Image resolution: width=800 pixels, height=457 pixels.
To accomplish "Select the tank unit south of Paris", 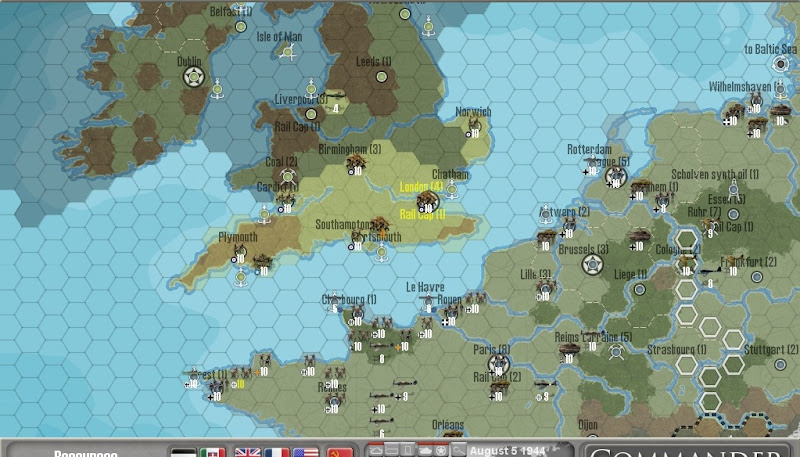I will click(x=498, y=389).
